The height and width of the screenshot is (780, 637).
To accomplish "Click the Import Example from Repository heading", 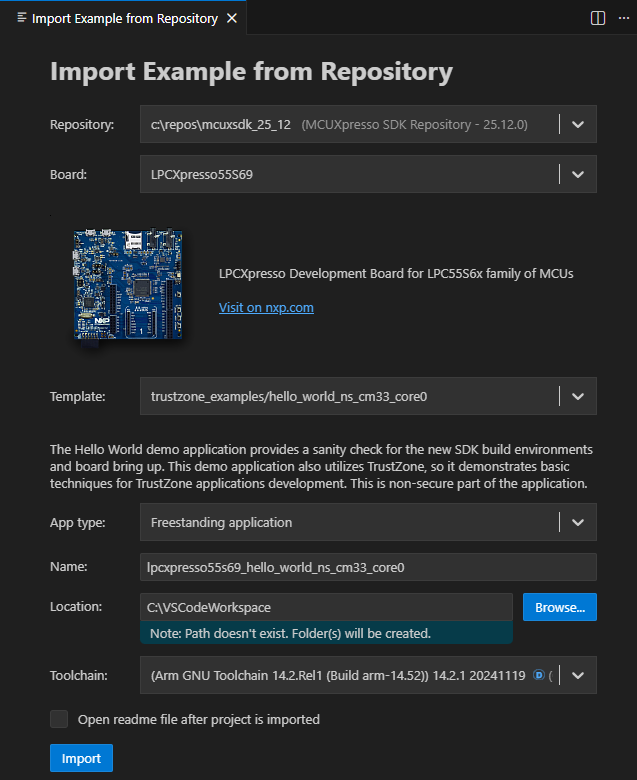I will (251, 71).
